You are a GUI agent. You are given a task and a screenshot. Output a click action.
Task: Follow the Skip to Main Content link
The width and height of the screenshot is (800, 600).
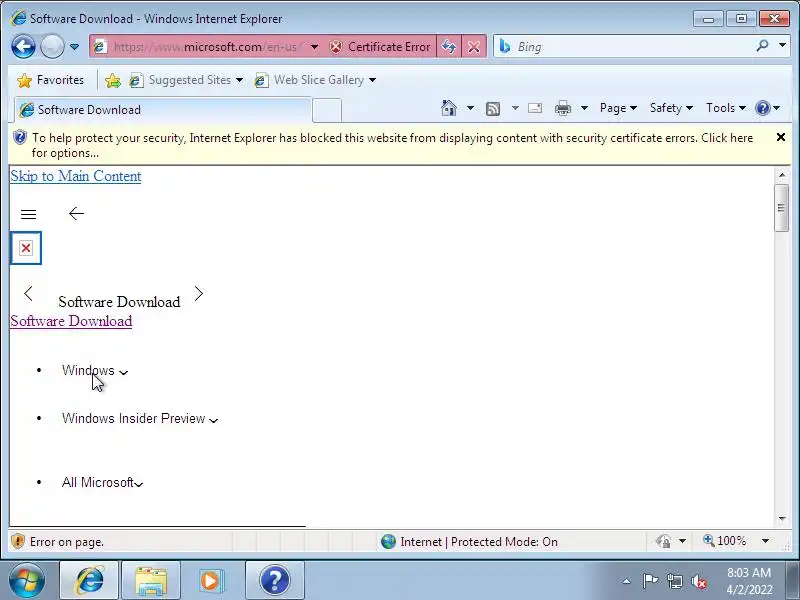coord(76,176)
